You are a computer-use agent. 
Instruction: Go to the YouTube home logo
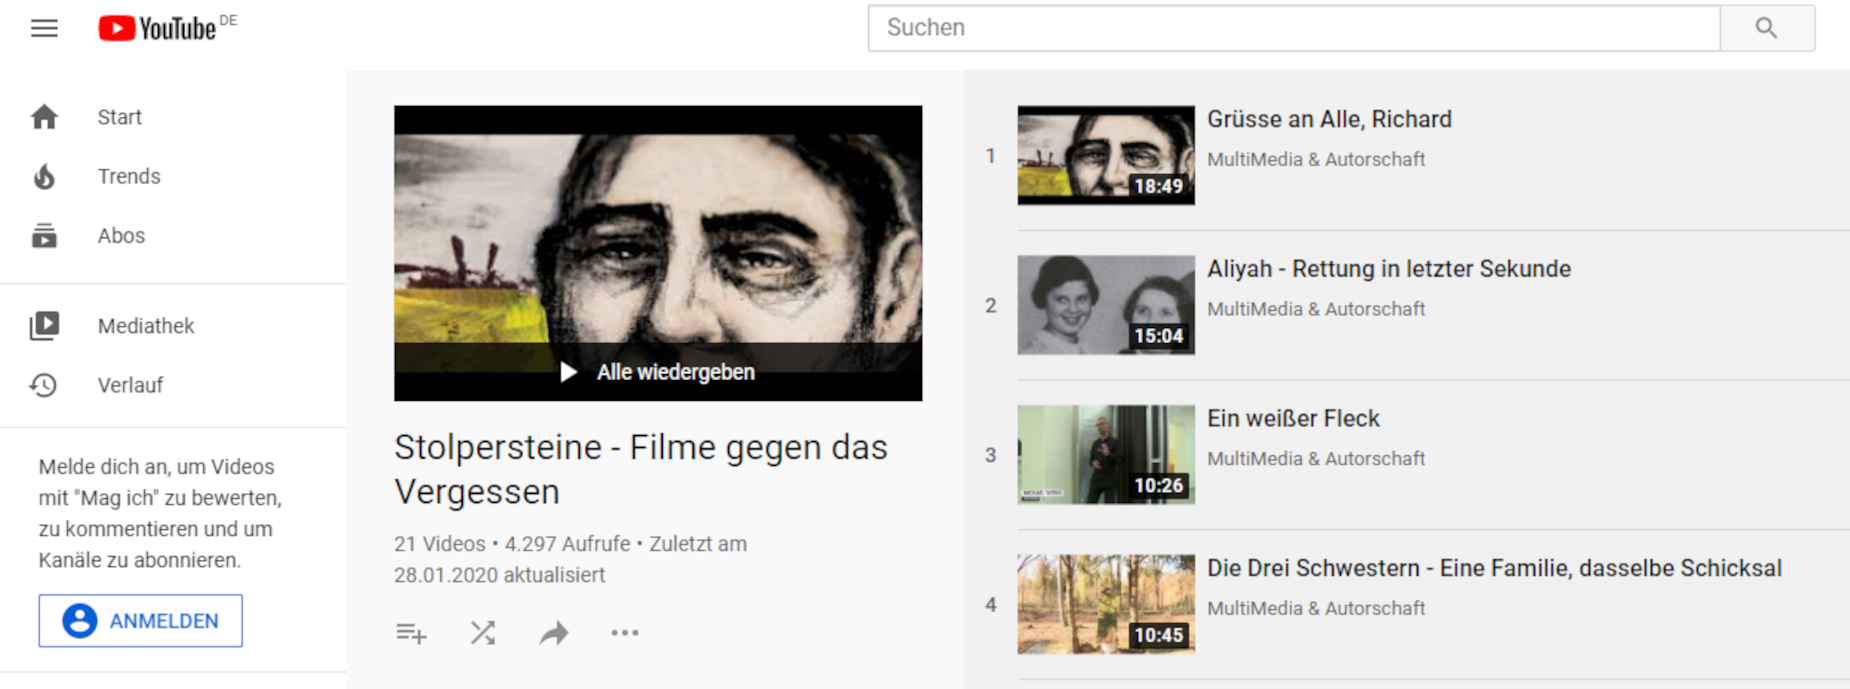157,28
